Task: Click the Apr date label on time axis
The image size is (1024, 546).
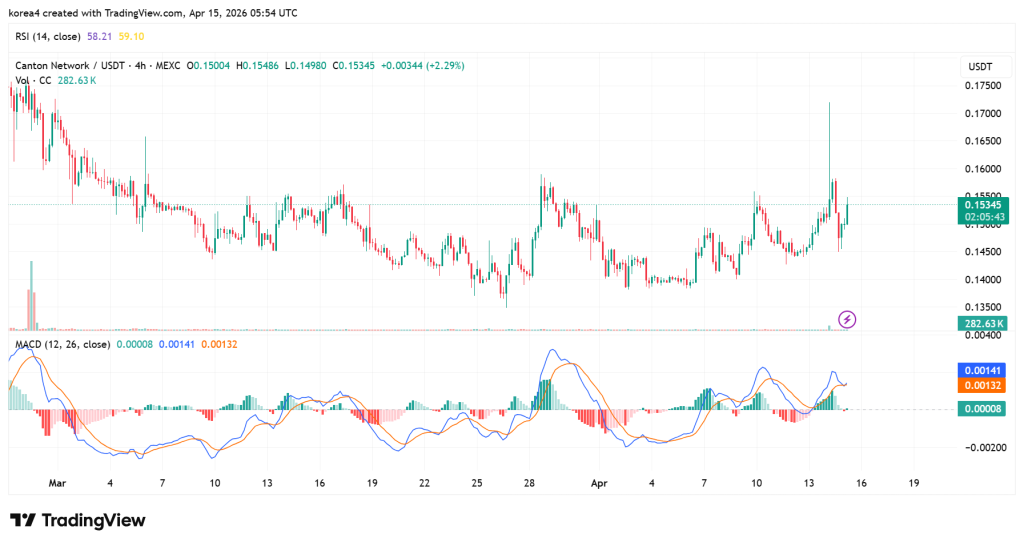Action: coord(599,483)
